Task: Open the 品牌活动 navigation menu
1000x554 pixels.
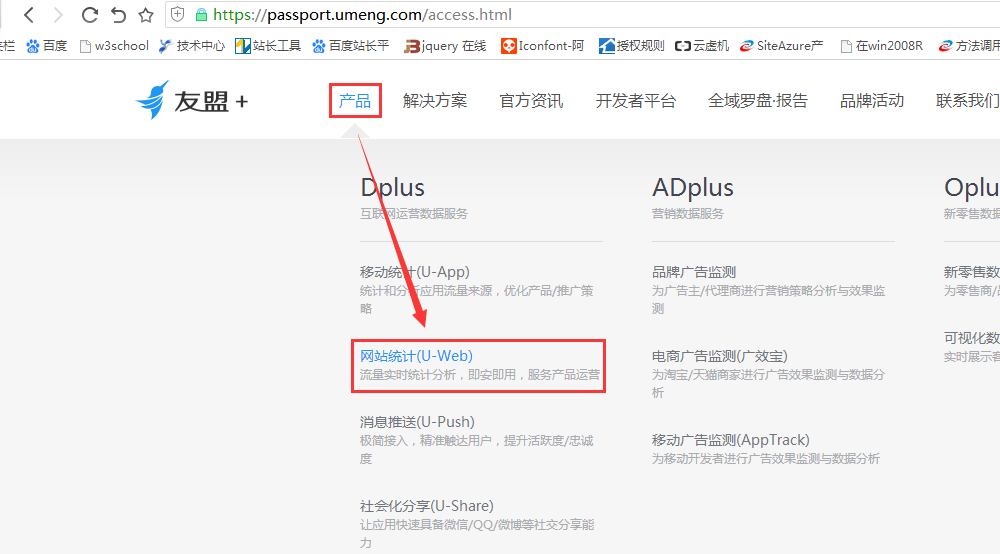Action: pyautogui.click(x=872, y=101)
